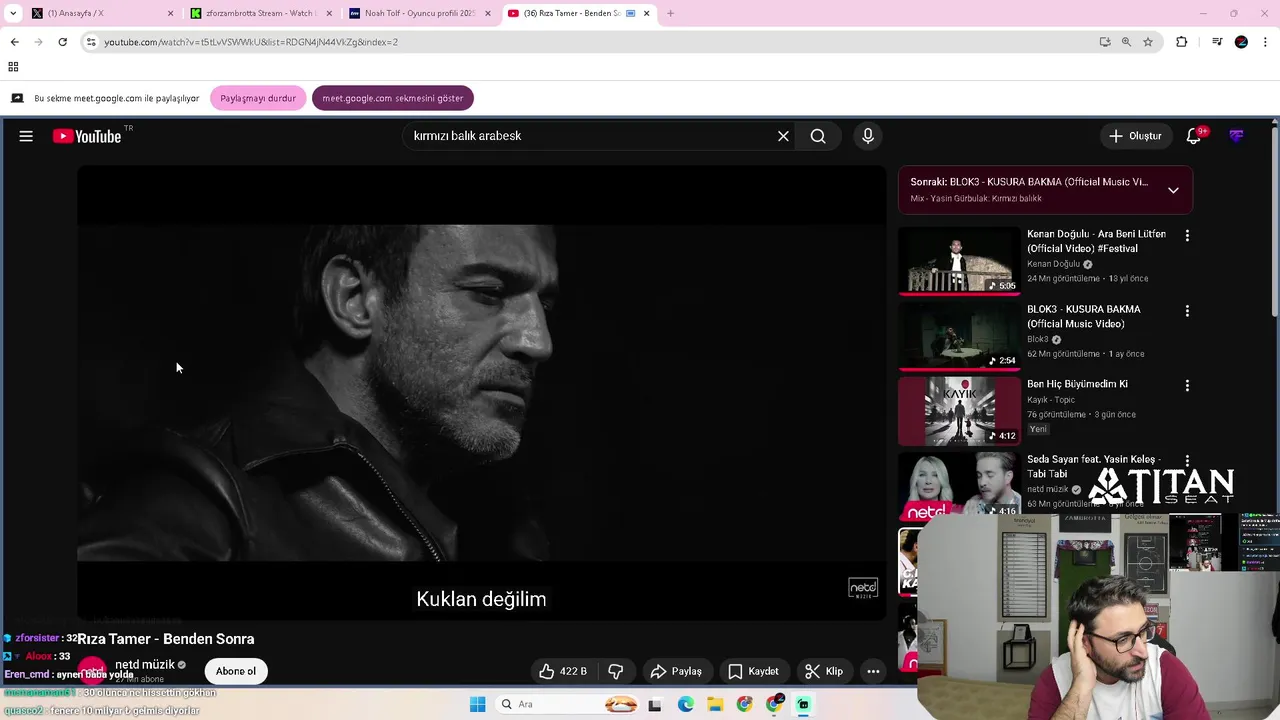Run search with magnifier button
This screenshot has height=720, width=1280.
[818, 136]
